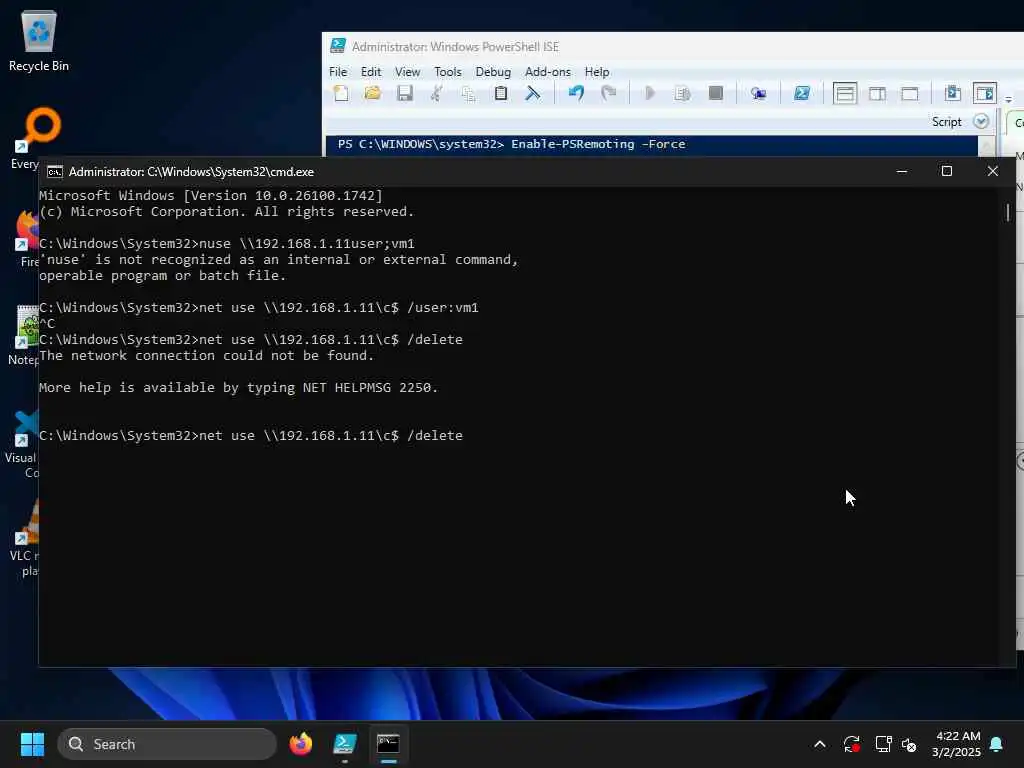Click Redo arrow in PowerShell ISE toolbar
This screenshot has width=1024, height=768.
coord(608,93)
